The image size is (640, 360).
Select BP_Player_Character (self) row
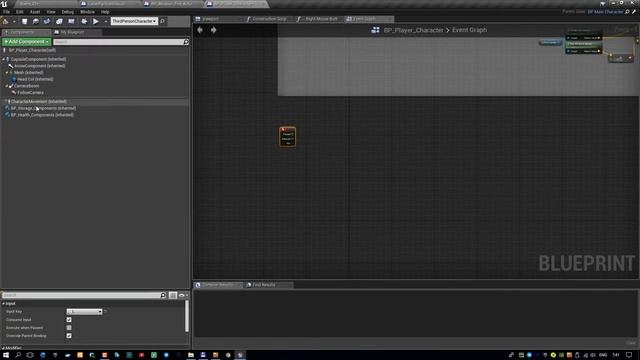pos(32,50)
